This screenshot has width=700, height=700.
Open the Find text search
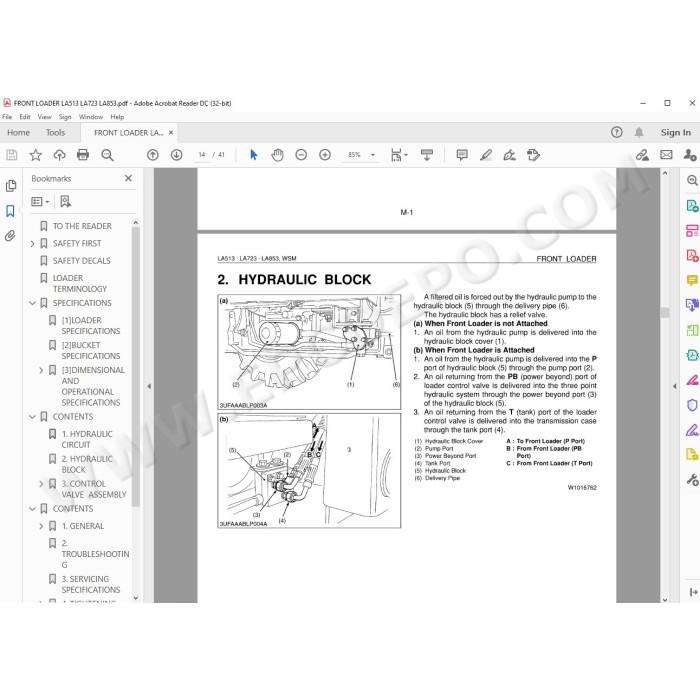tap(107, 155)
